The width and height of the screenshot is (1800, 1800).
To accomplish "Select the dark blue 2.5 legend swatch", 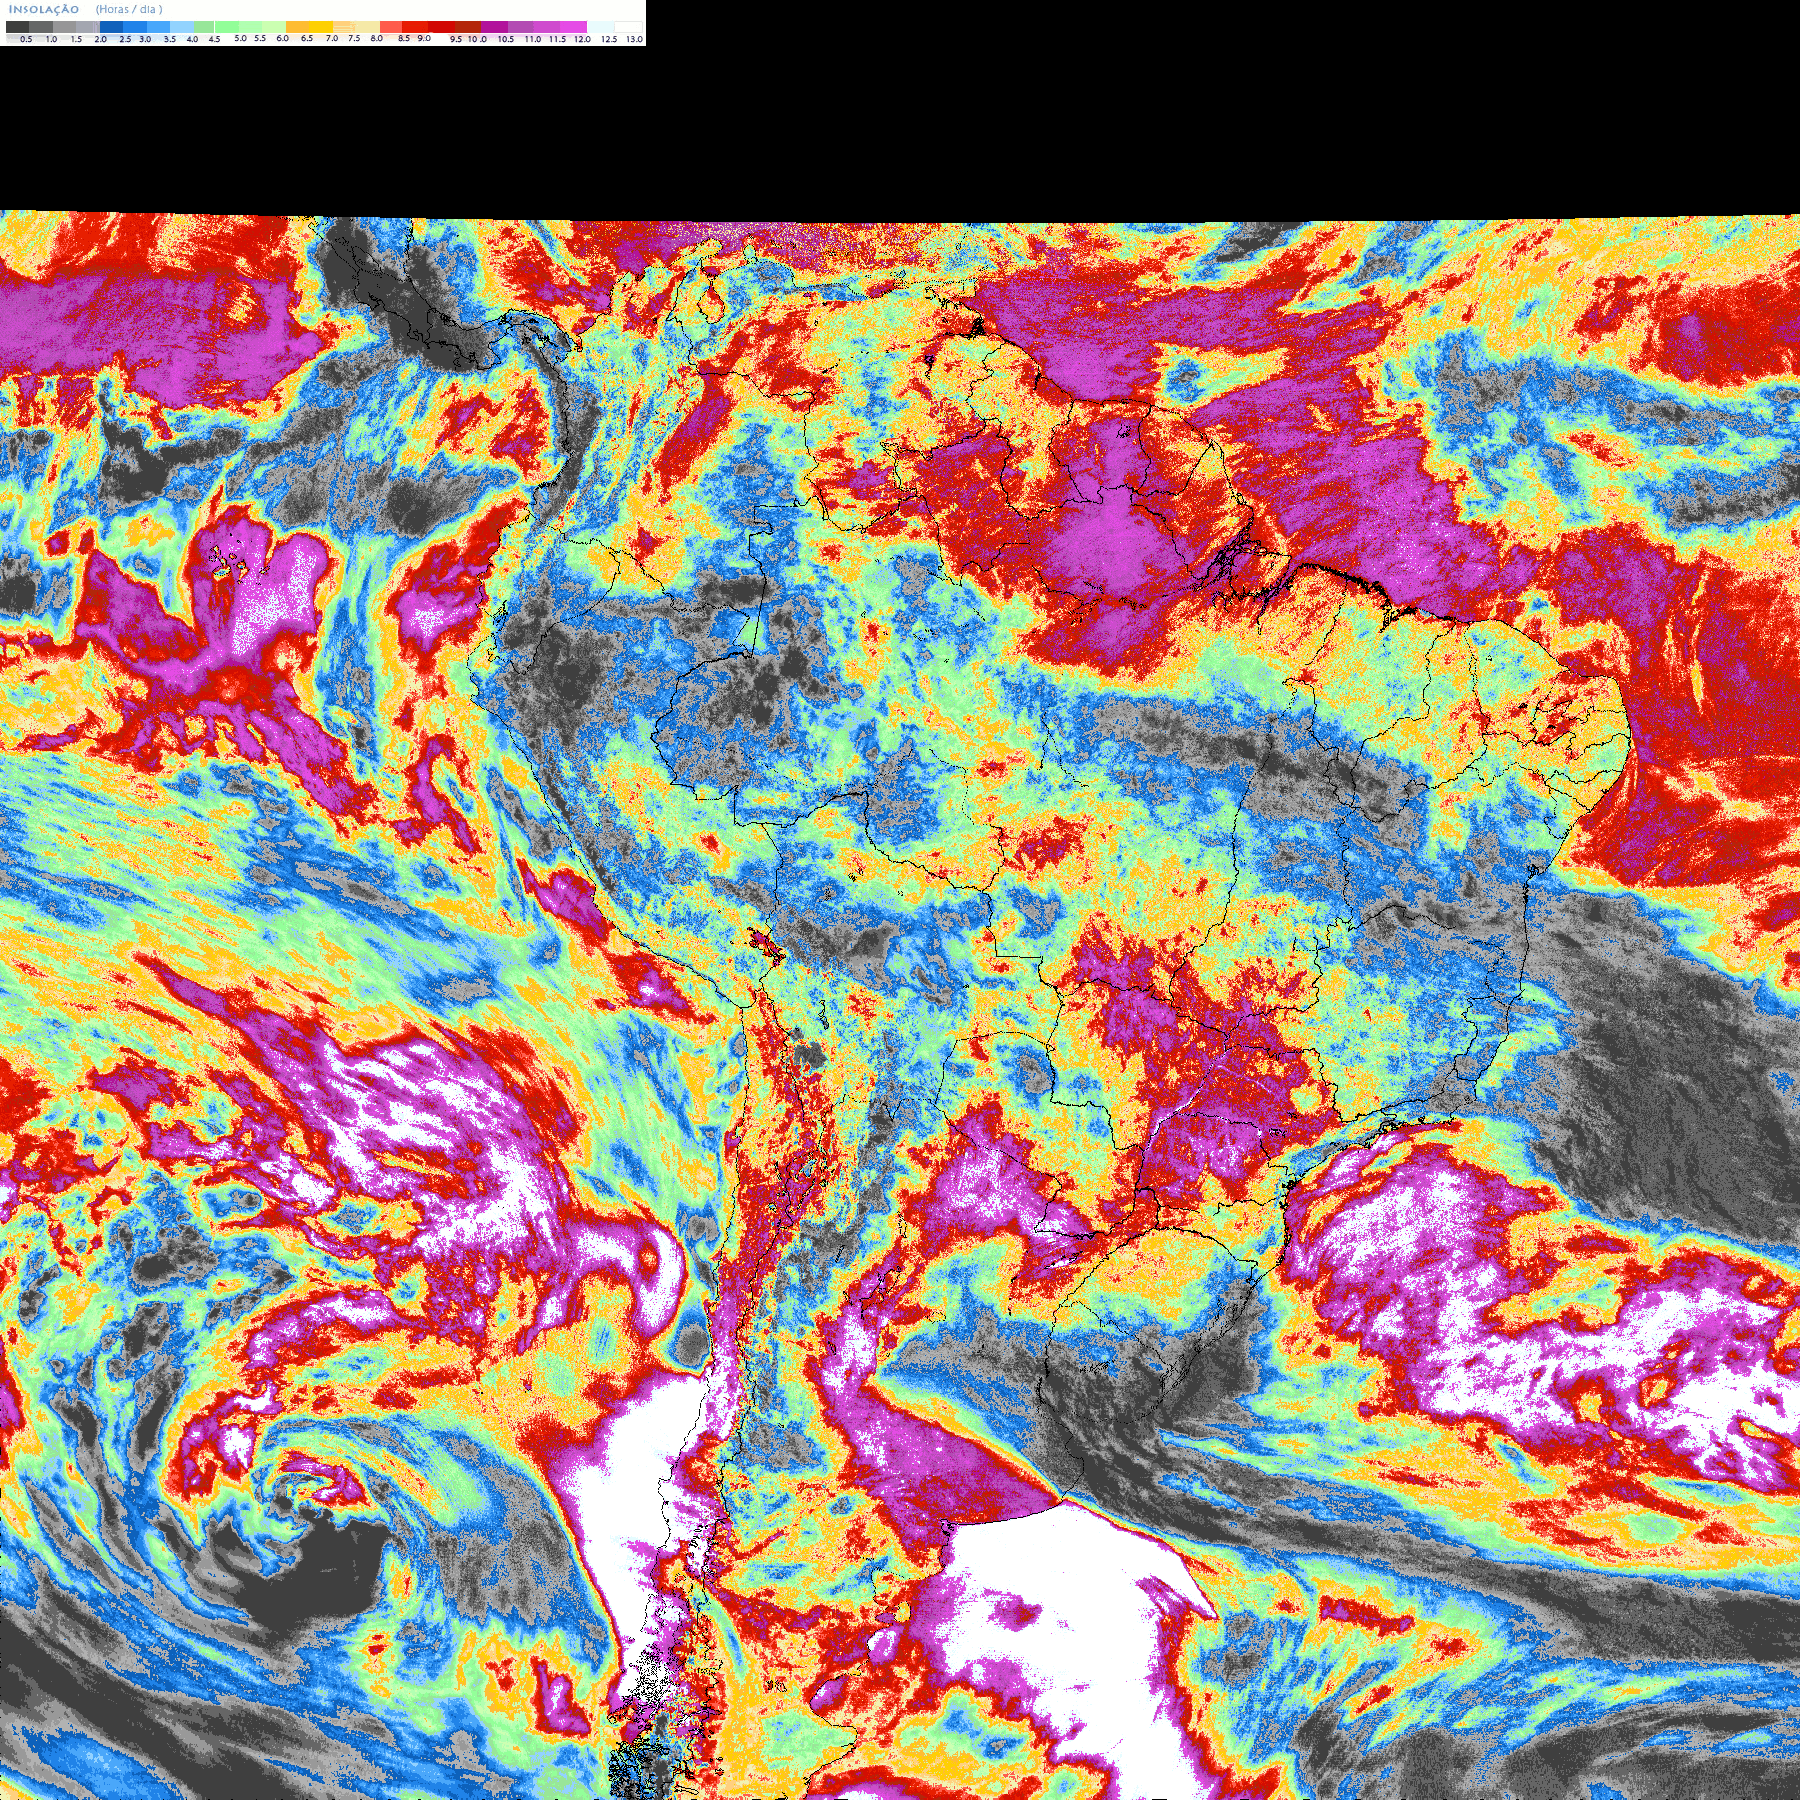I will 111,27.
